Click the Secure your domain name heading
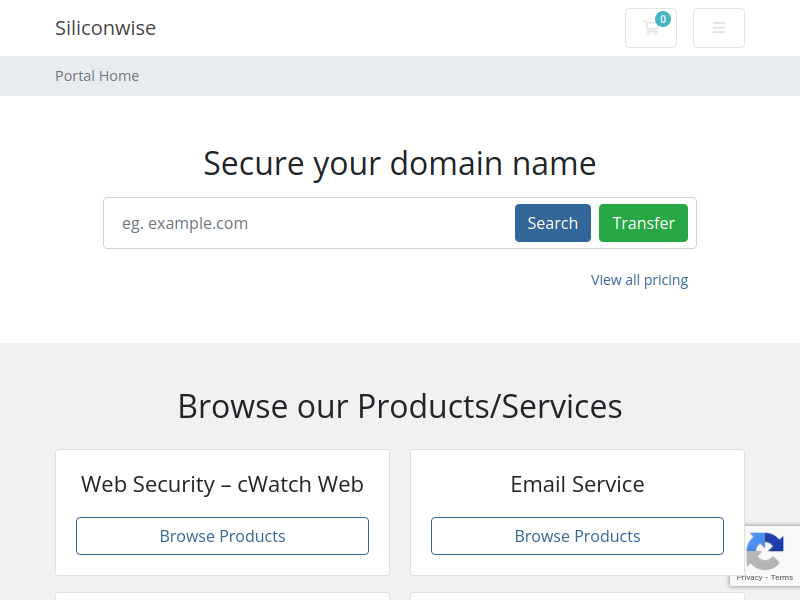Screen dimensions: 800x600 click(400, 164)
